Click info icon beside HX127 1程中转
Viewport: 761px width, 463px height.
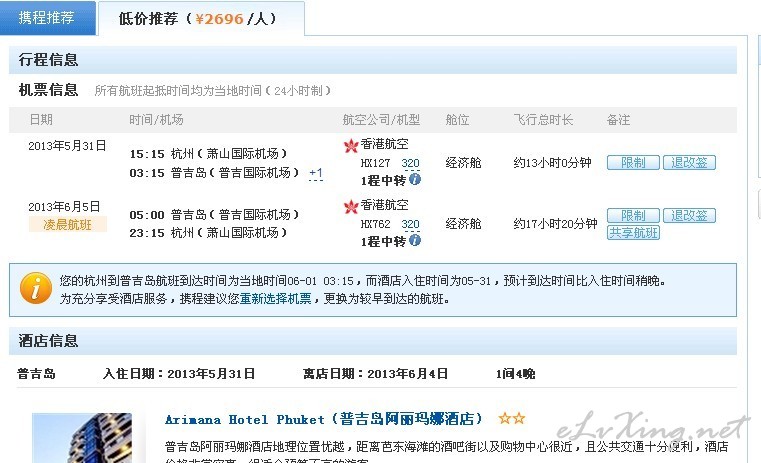click(x=414, y=179)
